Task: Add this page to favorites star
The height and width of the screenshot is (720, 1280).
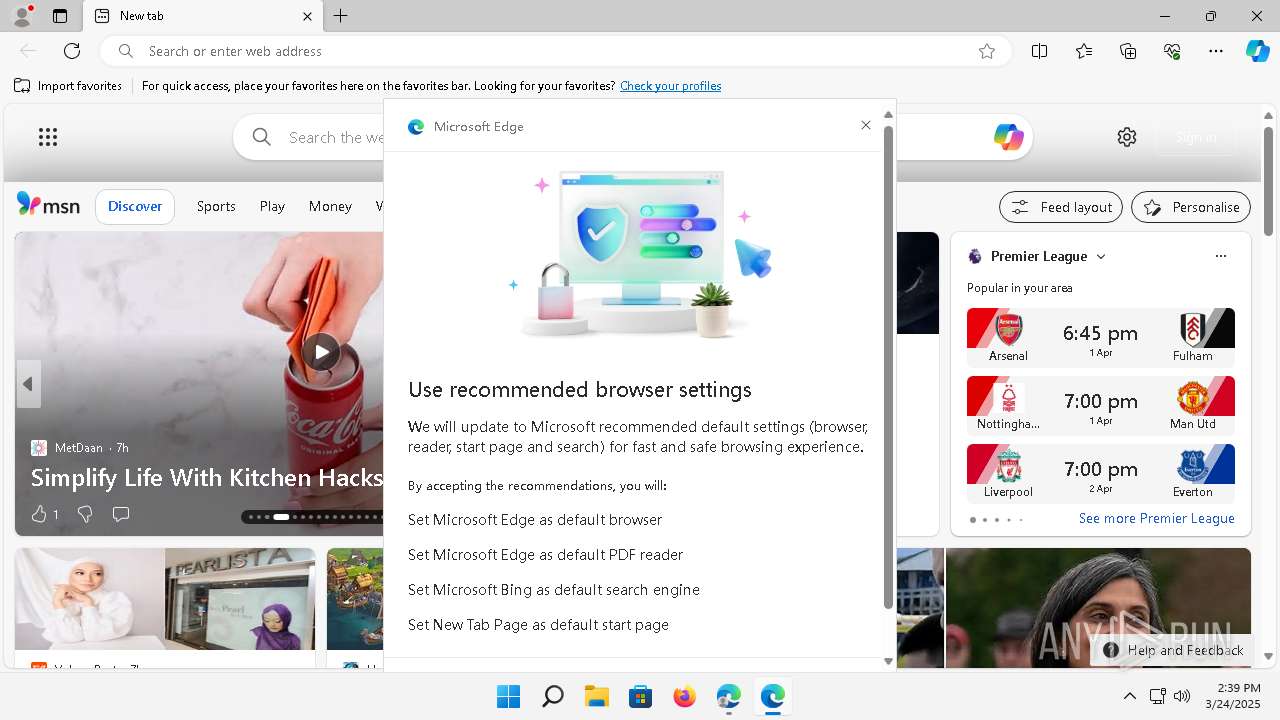Action: [987, 51]
